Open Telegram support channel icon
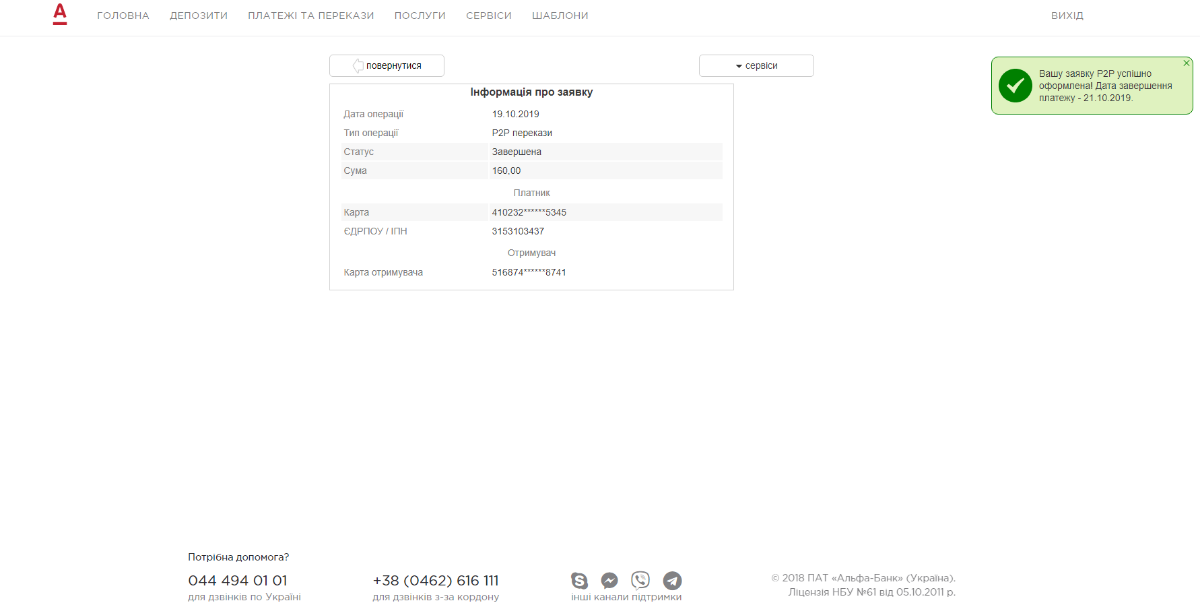The height and width of the screenshot is (607, 1200). pos(673,580)
